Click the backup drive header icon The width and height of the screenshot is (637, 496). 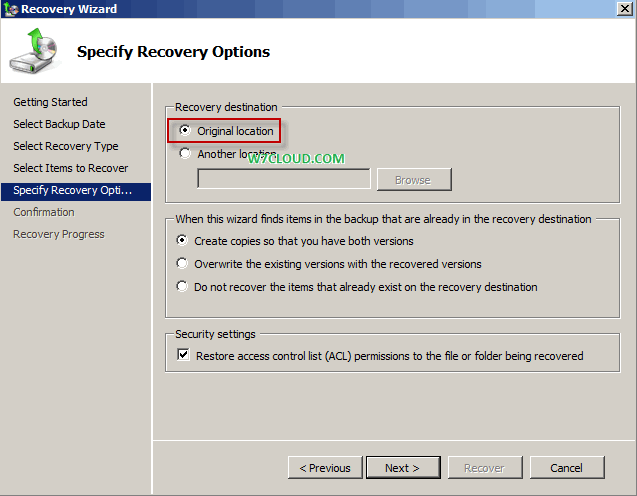pos(34,51)
